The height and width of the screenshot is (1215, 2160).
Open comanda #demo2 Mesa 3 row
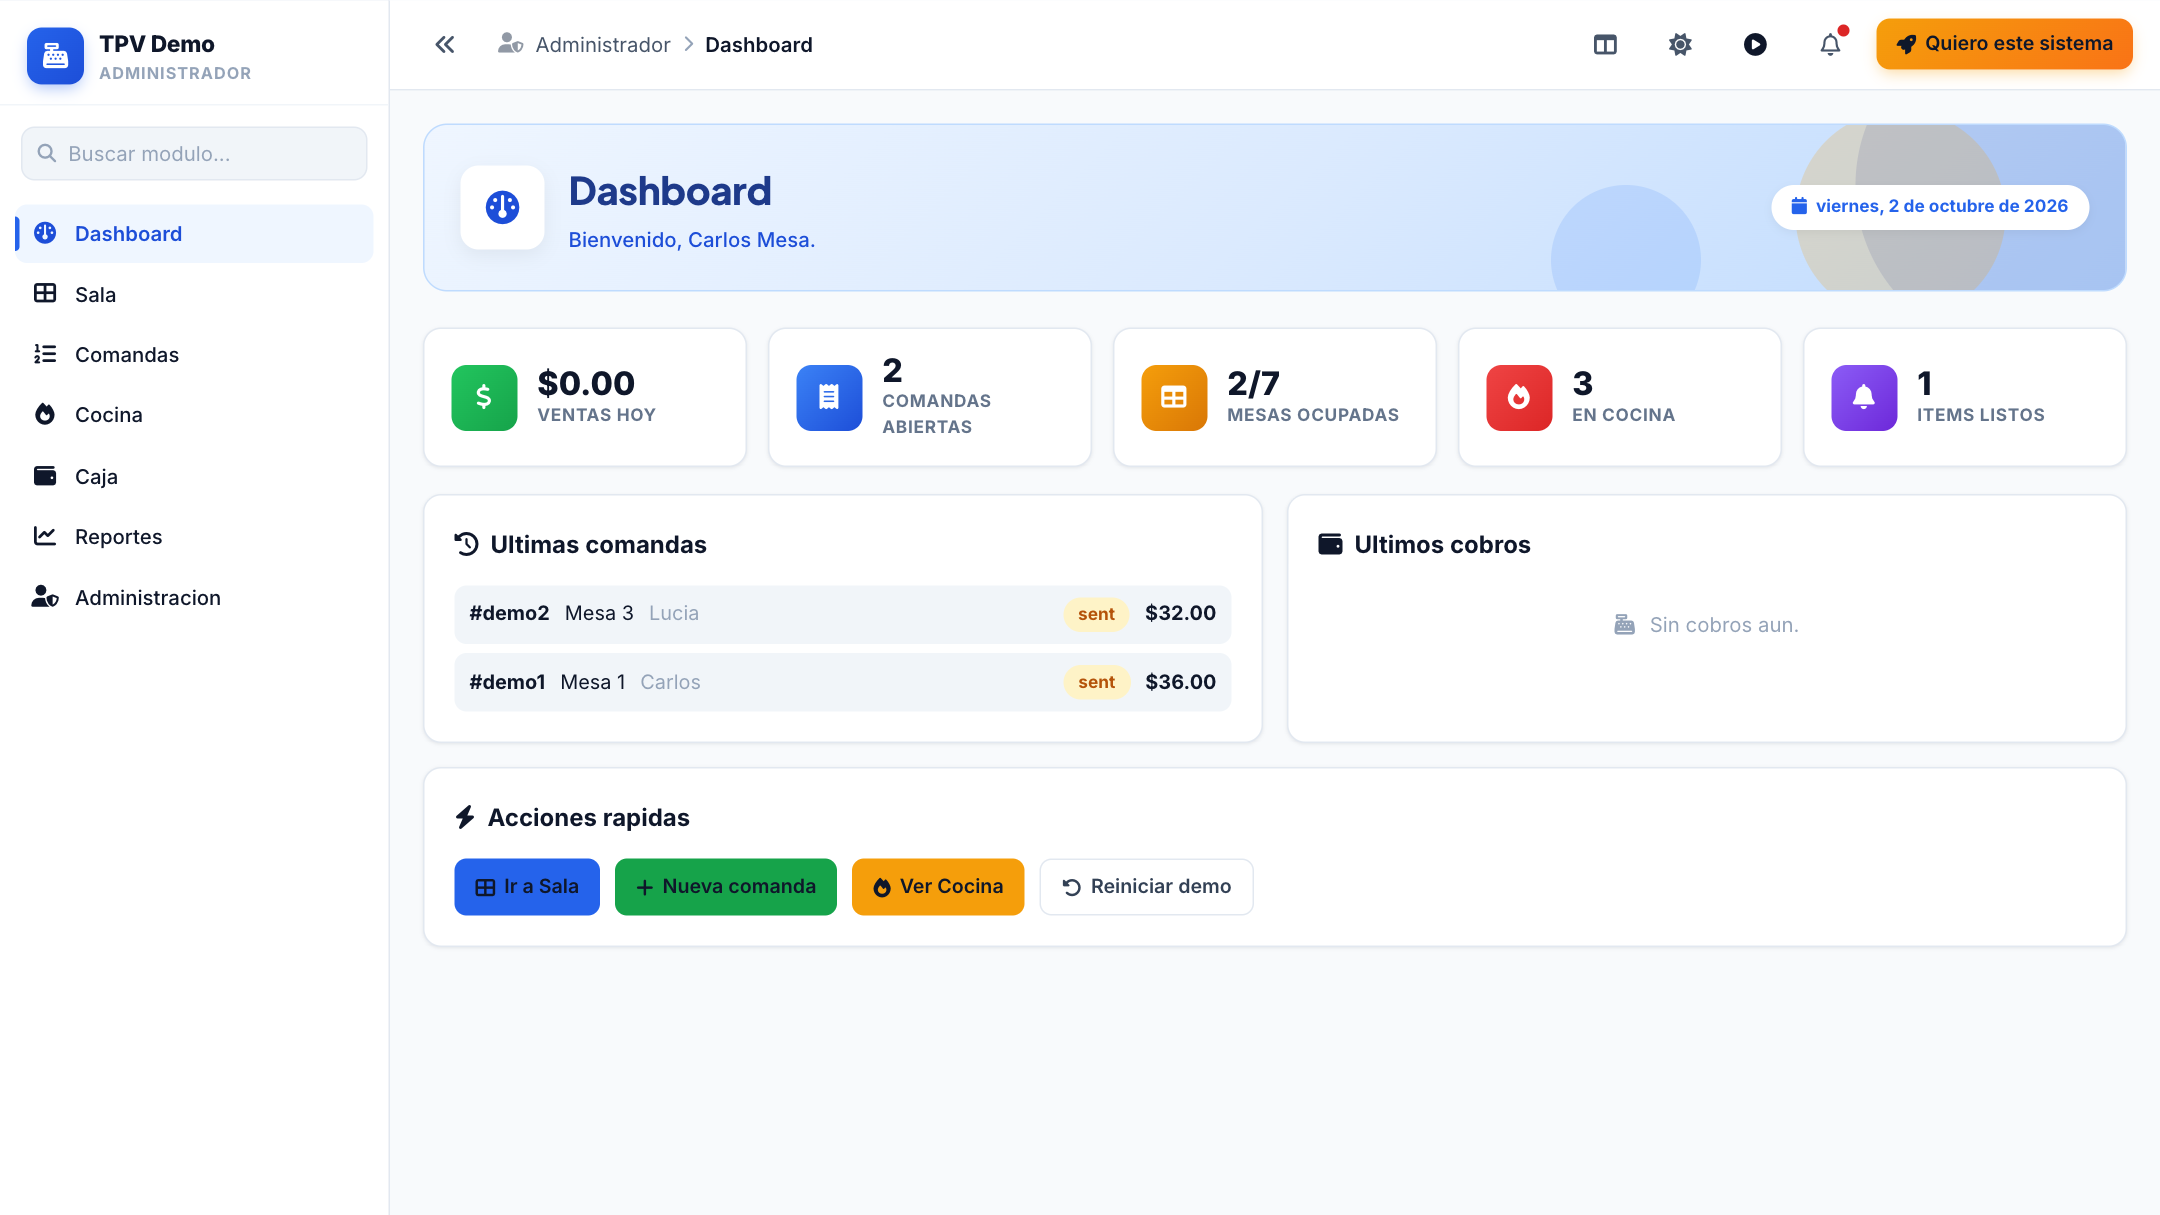click(842, 614)
